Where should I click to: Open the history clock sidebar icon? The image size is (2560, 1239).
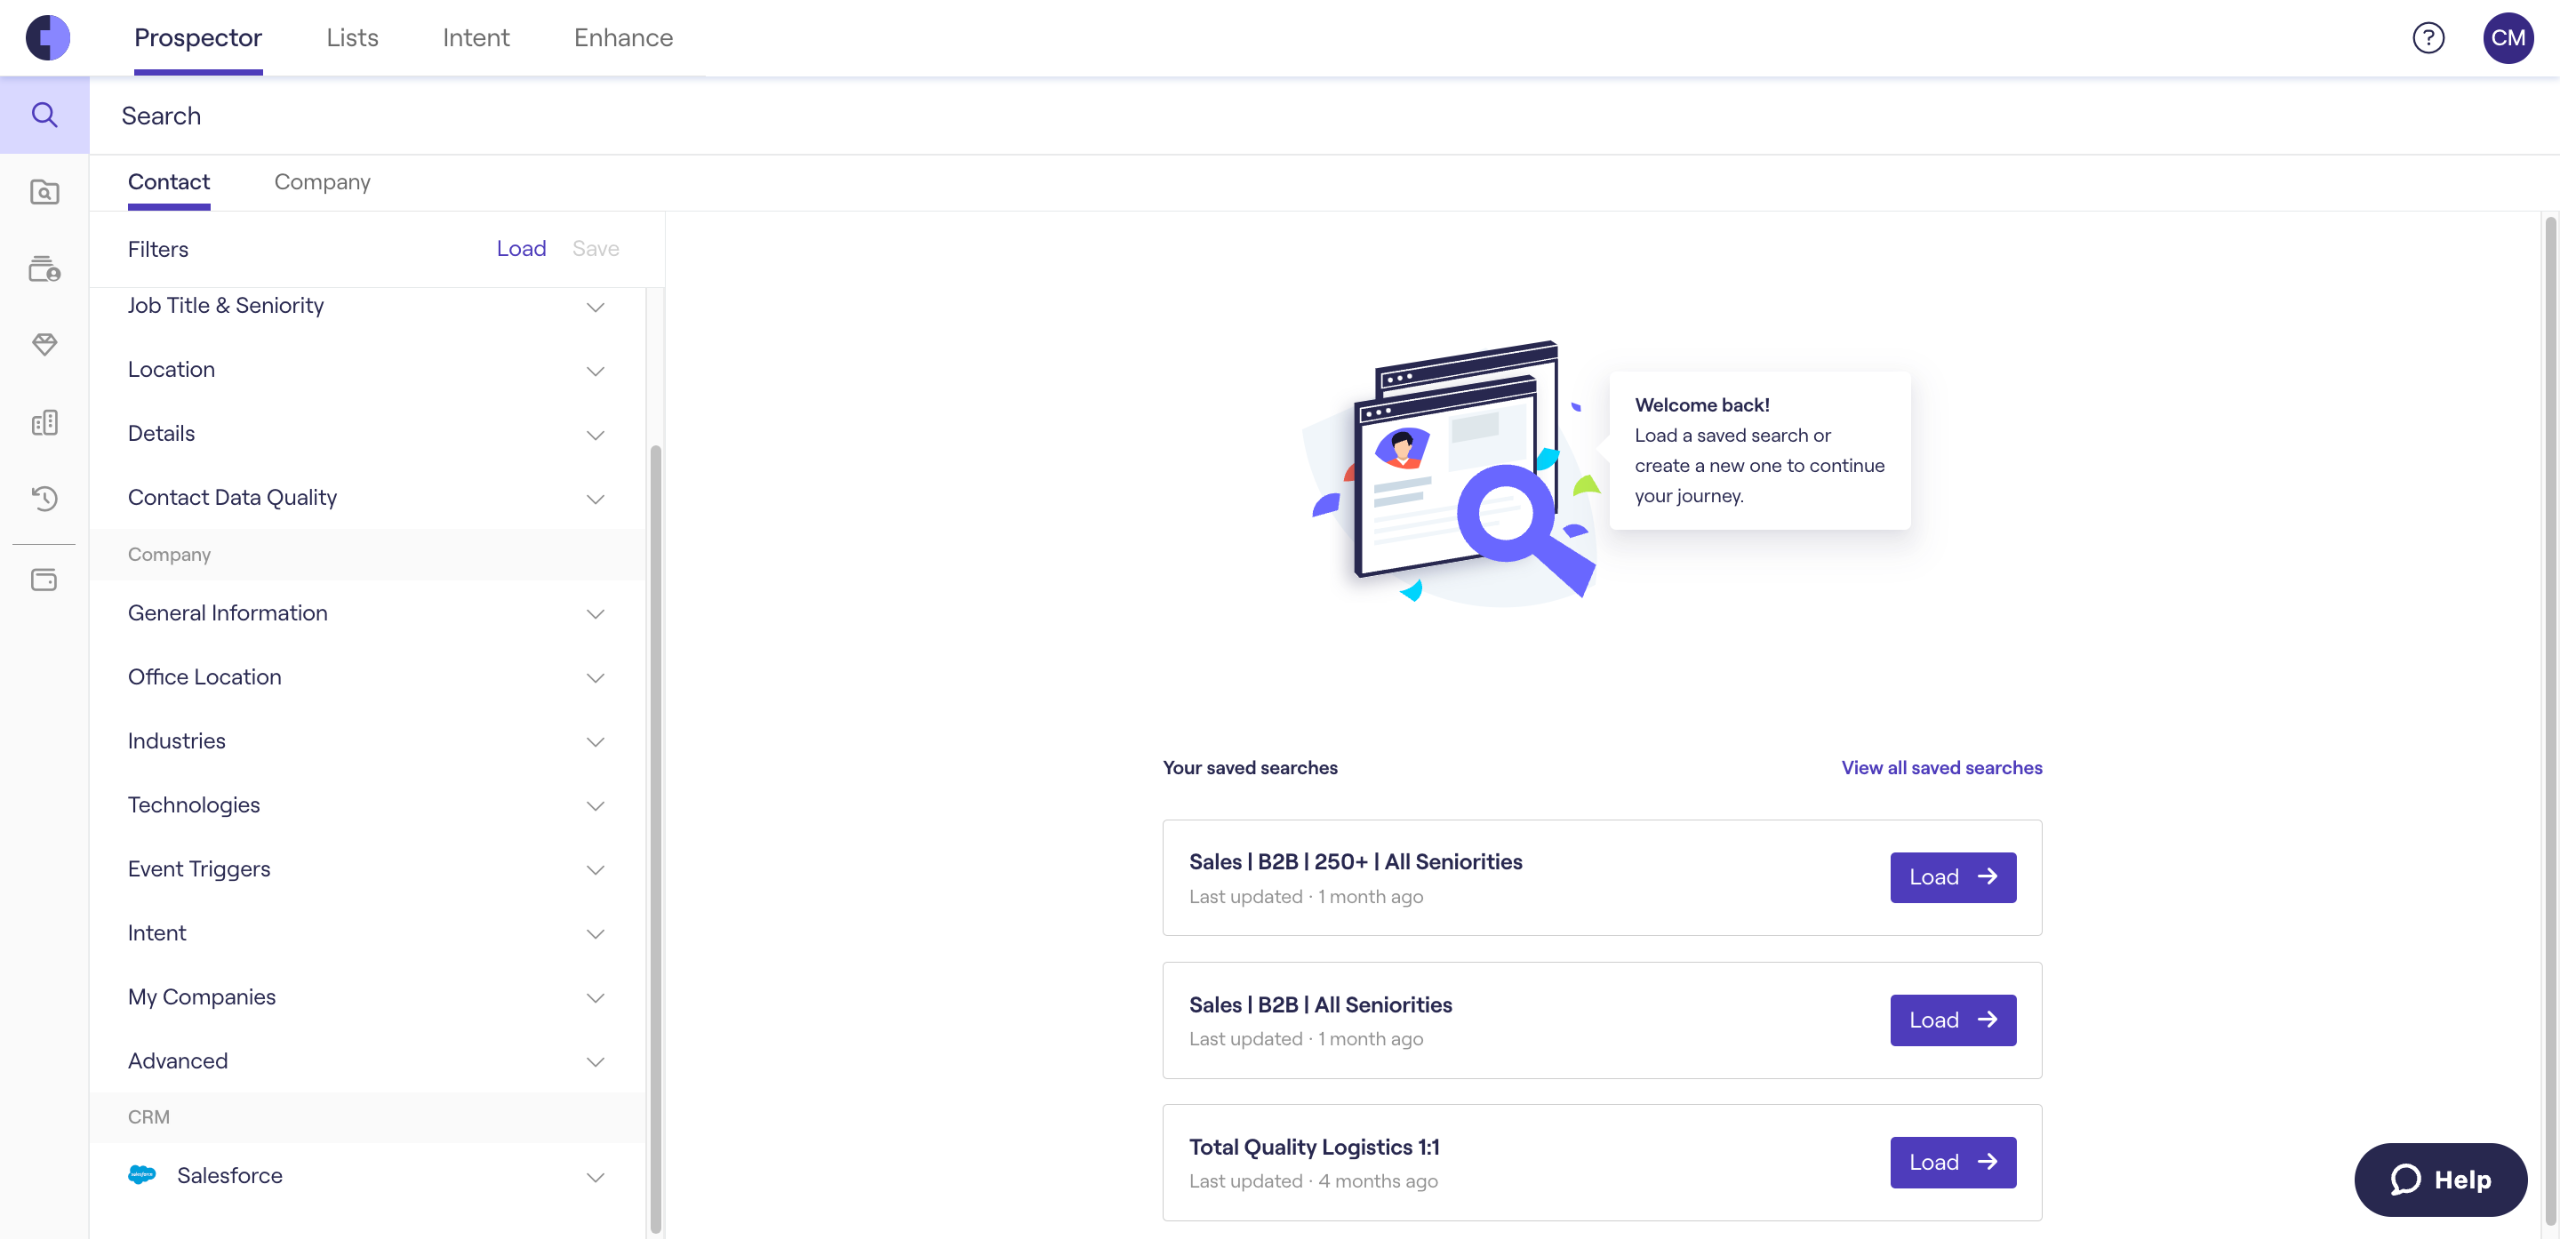pyautogui.click(x=44, y=498)
